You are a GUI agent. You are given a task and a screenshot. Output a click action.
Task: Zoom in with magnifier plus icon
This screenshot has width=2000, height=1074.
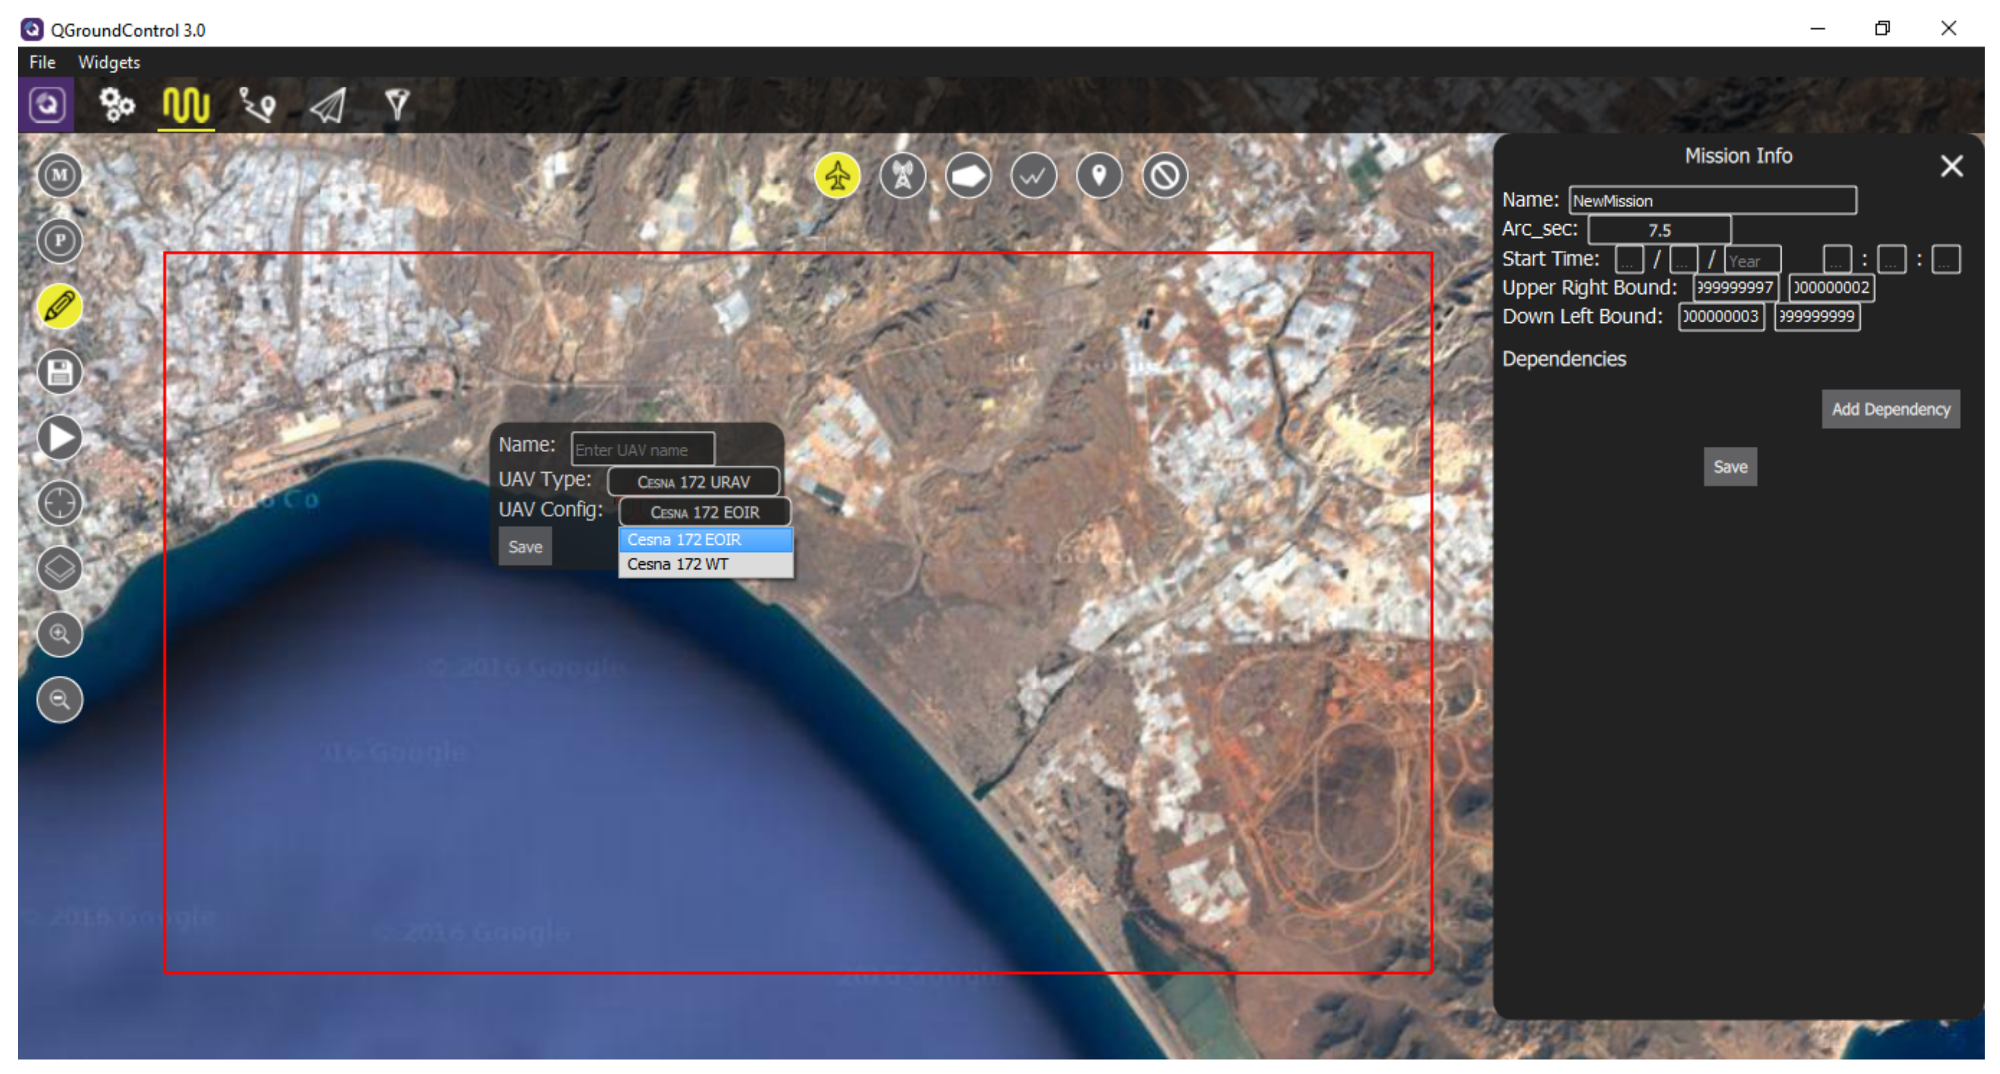[x=60, y=634]
